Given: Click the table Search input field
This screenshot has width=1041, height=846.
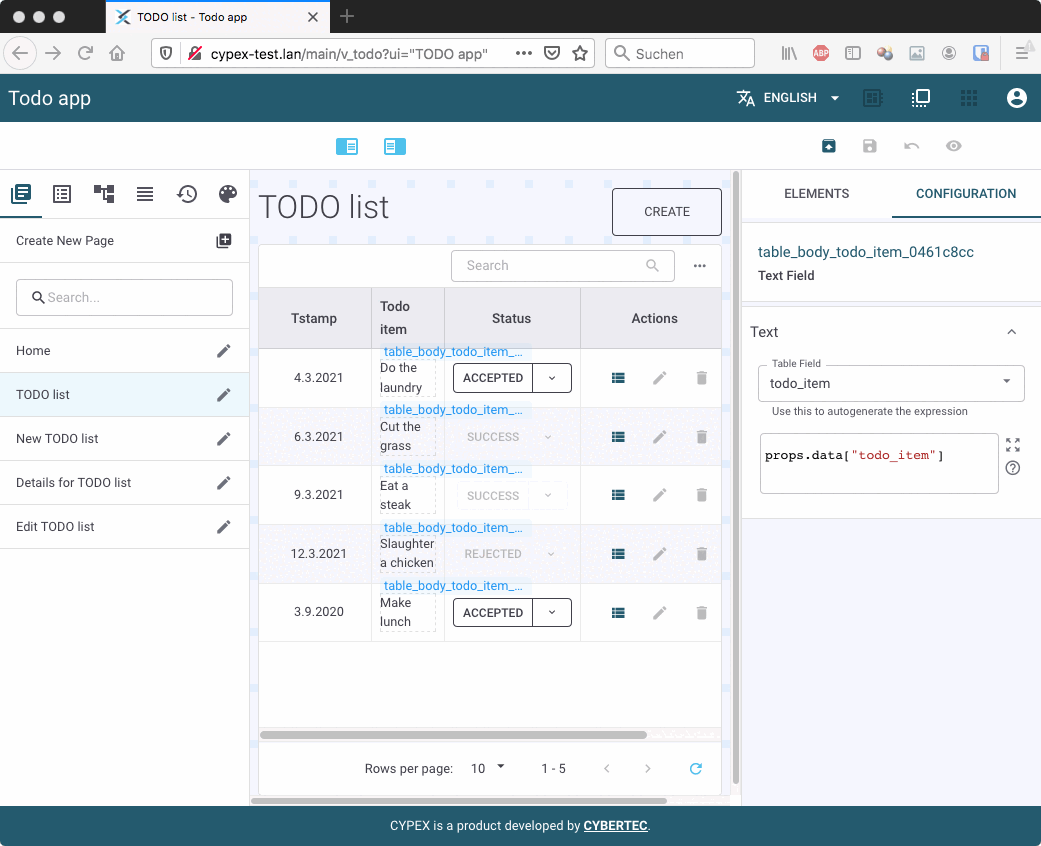Looking at the screenshot, I should click(563, 266).
